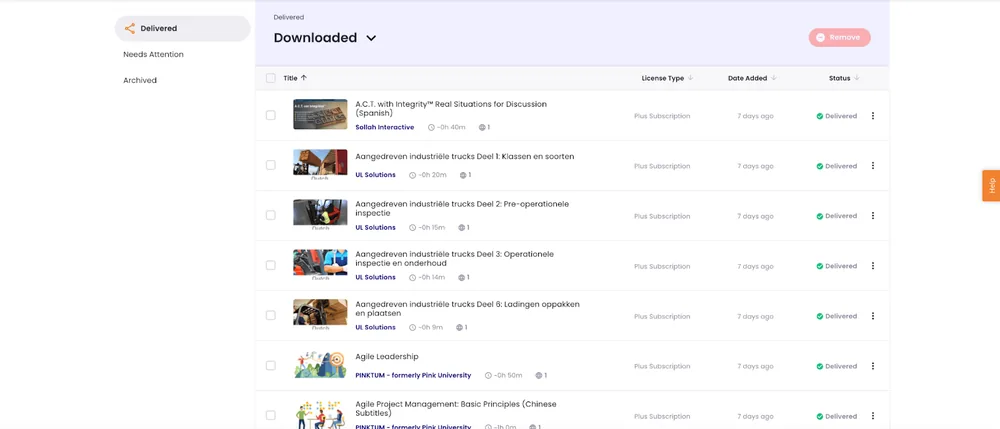Image resolution: width=1000 pixels, height=429 pixels.
Task: Sort by Date Added column
Action: [752, 78]
